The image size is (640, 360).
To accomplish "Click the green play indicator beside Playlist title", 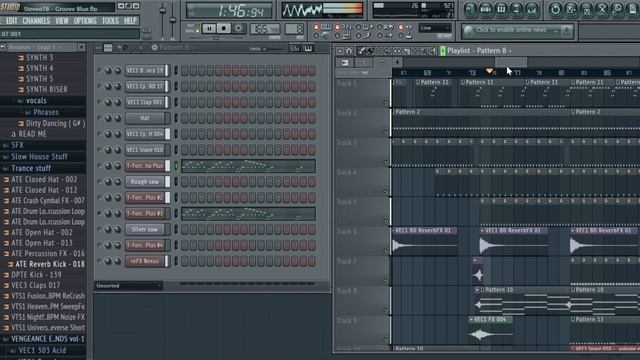I will (443, 51).
